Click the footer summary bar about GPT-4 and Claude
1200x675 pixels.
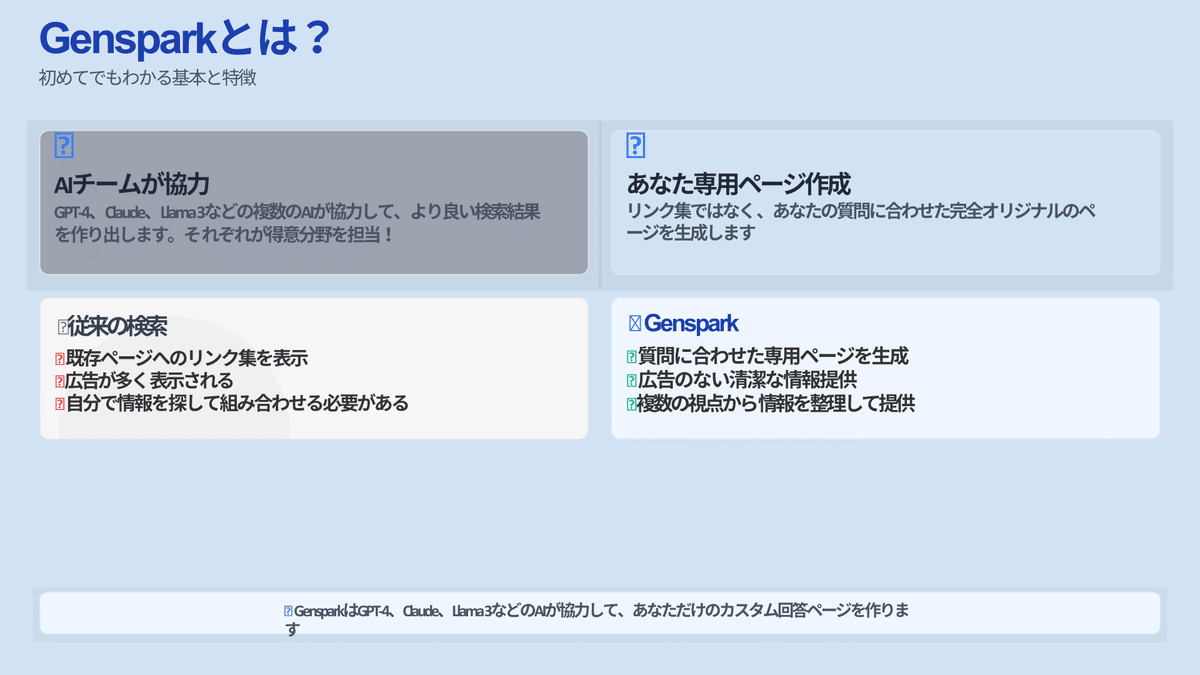pos(600,611)
